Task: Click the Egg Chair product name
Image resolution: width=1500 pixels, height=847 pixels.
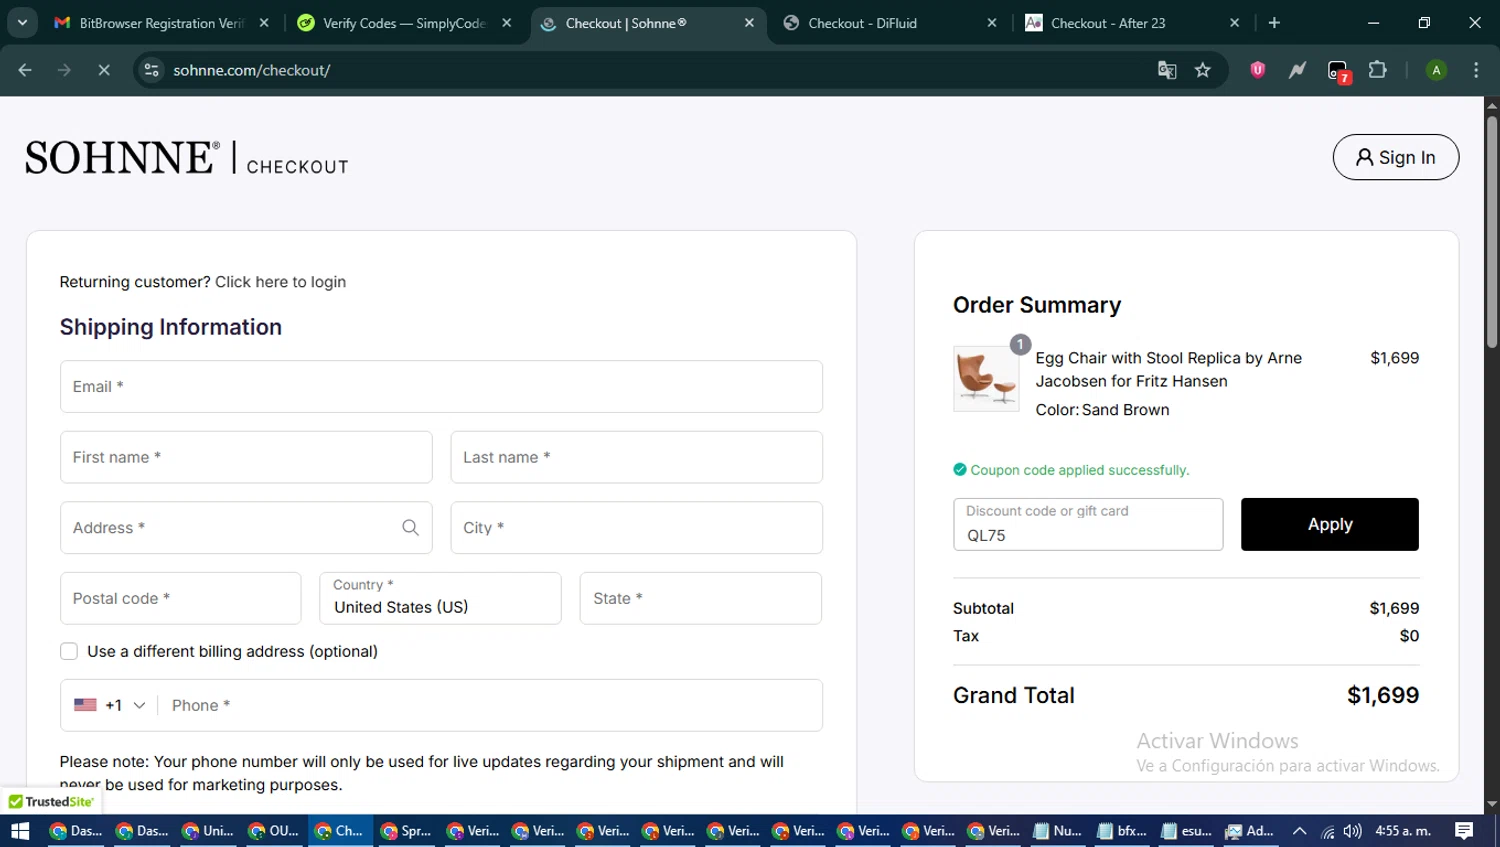Action: click(1168, 369)
